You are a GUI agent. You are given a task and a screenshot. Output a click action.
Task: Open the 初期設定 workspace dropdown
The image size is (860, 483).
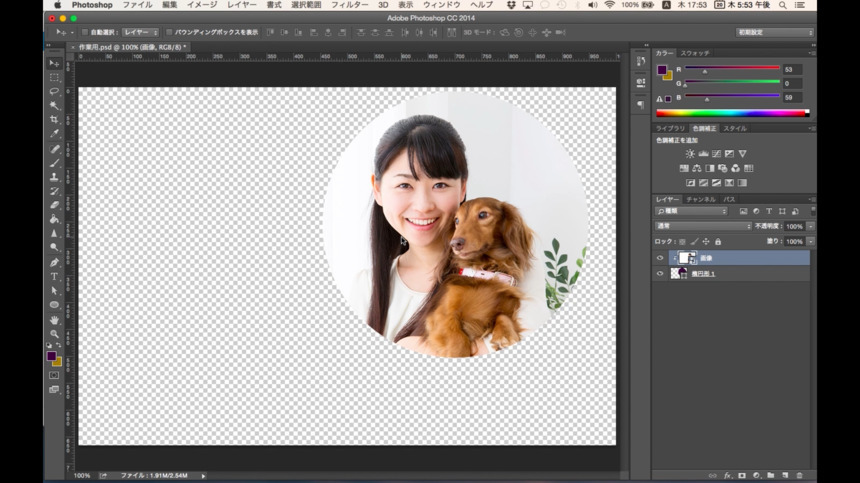pyautogui.click(x=774, y=32)
